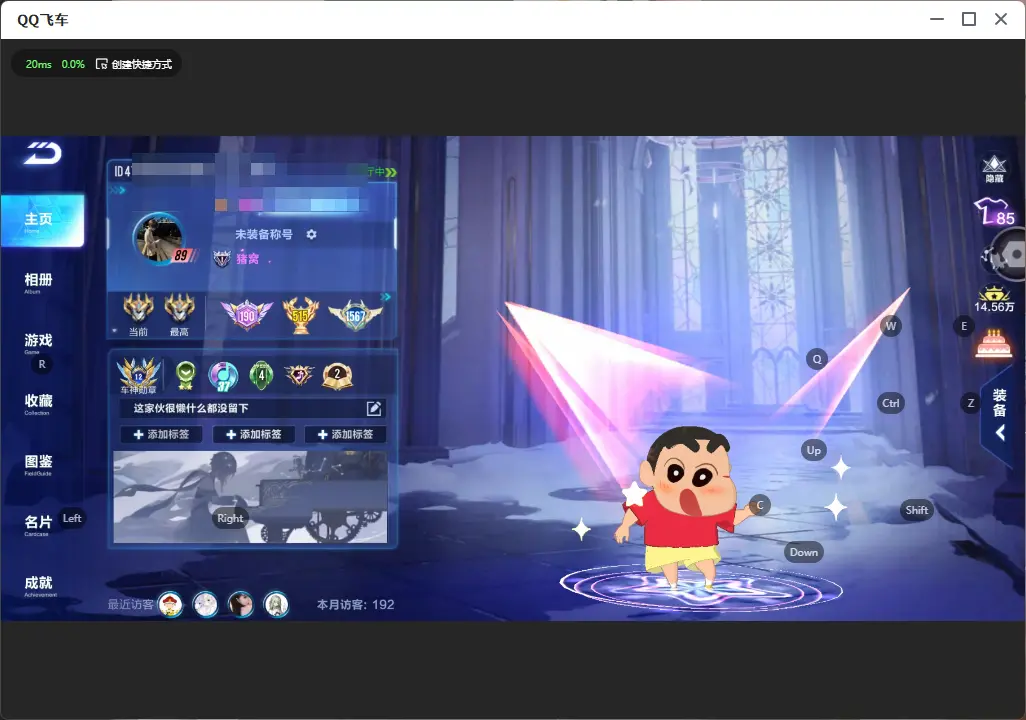The height and width of the screenshot is (720, 1026).
Task: Maximize the QQ飞车 window
Action: click(969, 20)
